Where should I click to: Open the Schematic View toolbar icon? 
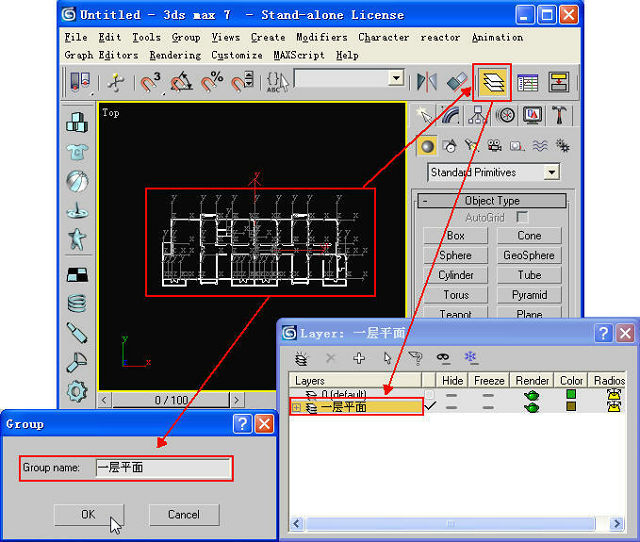click(x=558, y=82)
